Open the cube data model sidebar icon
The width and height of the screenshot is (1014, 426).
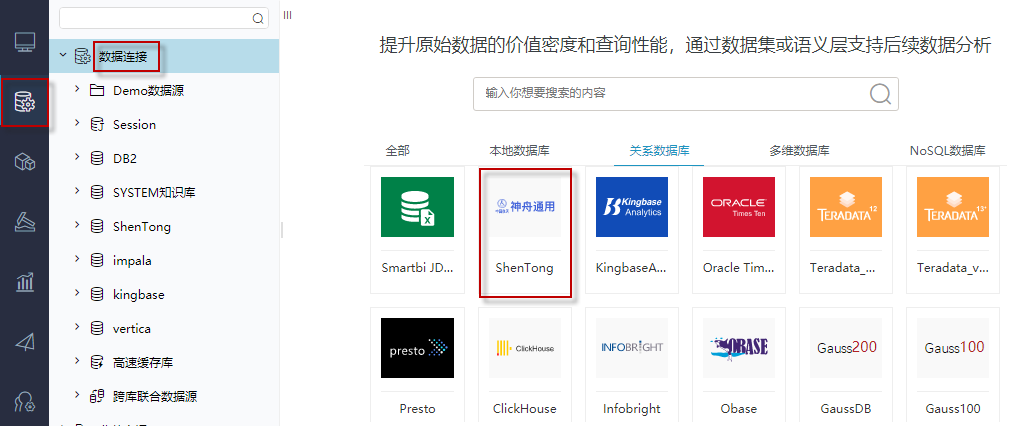25,162
